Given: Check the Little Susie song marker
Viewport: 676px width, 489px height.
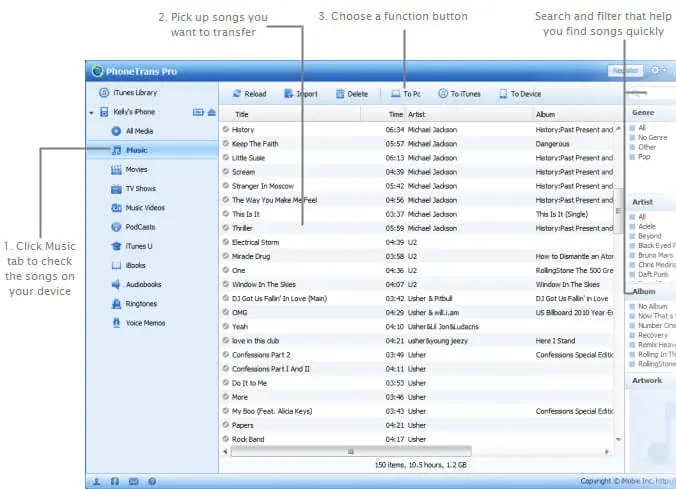Looking at the screenshot, I should (225, 157).
